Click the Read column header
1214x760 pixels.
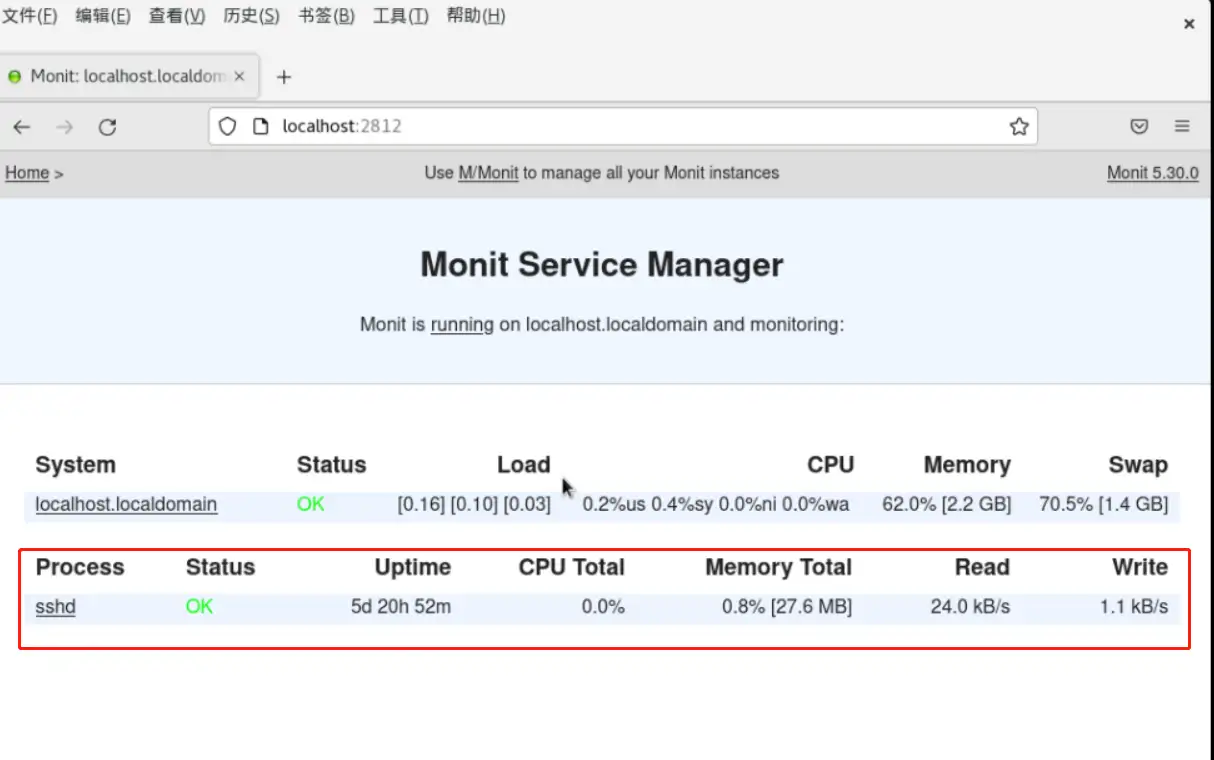[982, 568]
